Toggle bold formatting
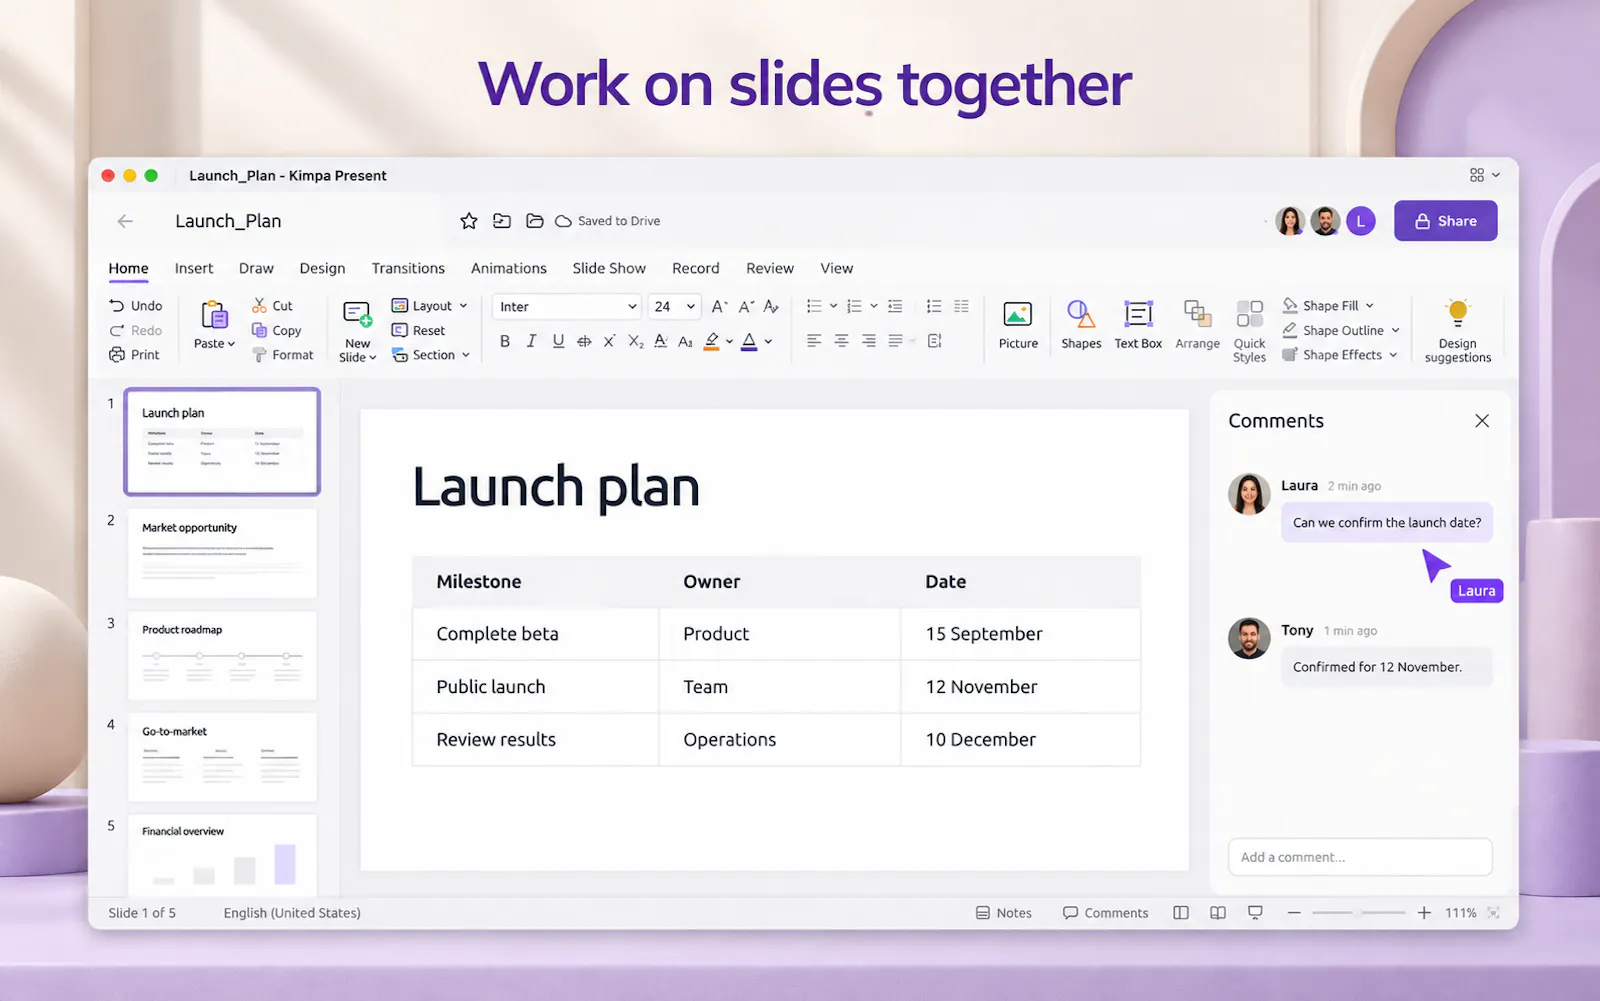 click(x=505, y=341)
